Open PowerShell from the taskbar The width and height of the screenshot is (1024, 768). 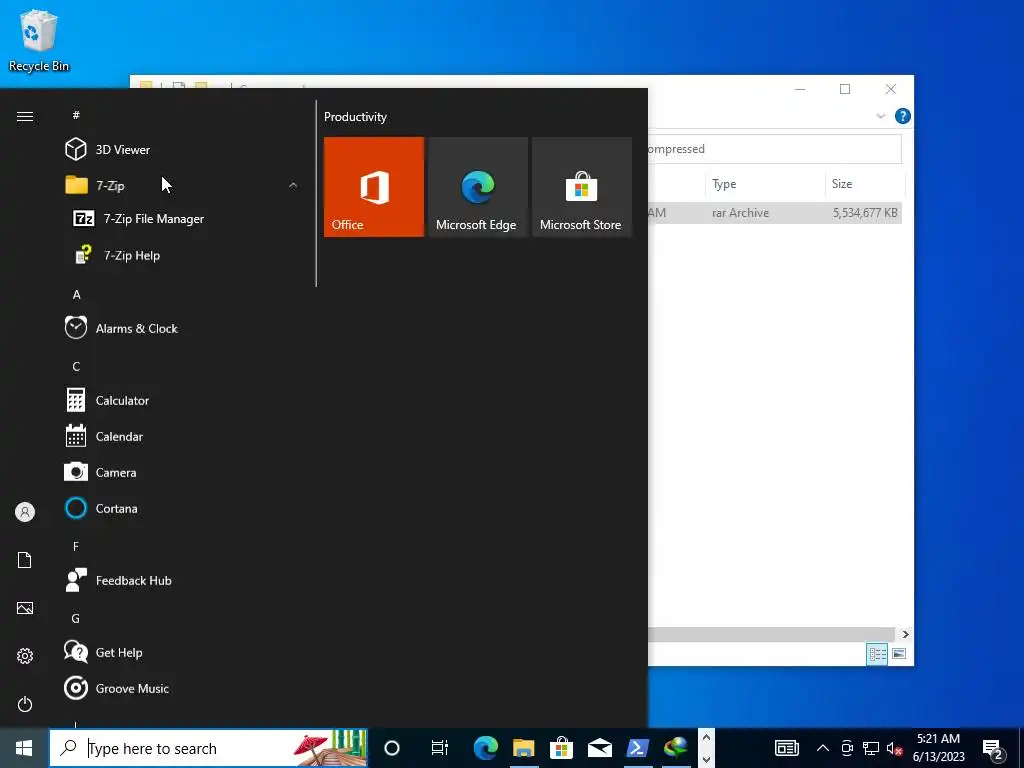(x=637, y=748)
